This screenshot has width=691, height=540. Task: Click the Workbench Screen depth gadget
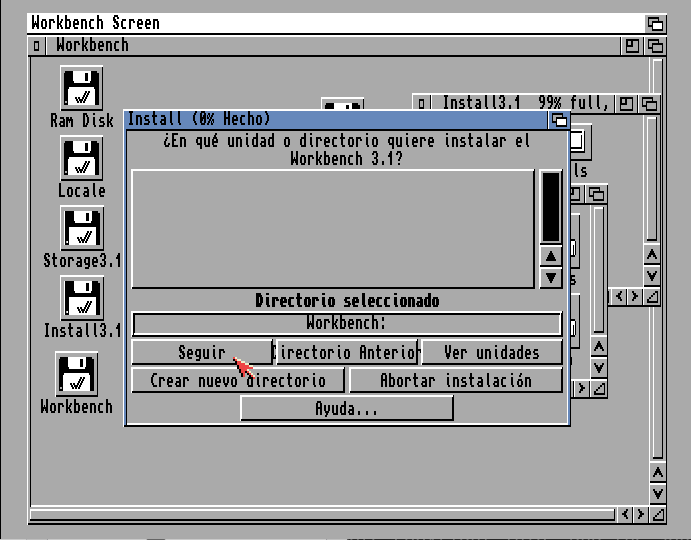click(x=655, y=23)
